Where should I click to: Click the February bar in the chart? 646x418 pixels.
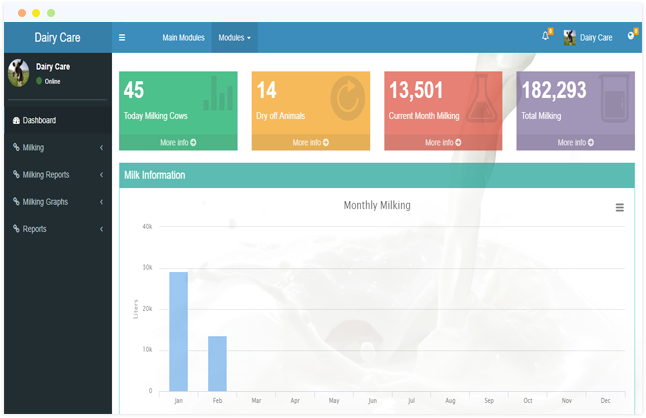(217, 364)
